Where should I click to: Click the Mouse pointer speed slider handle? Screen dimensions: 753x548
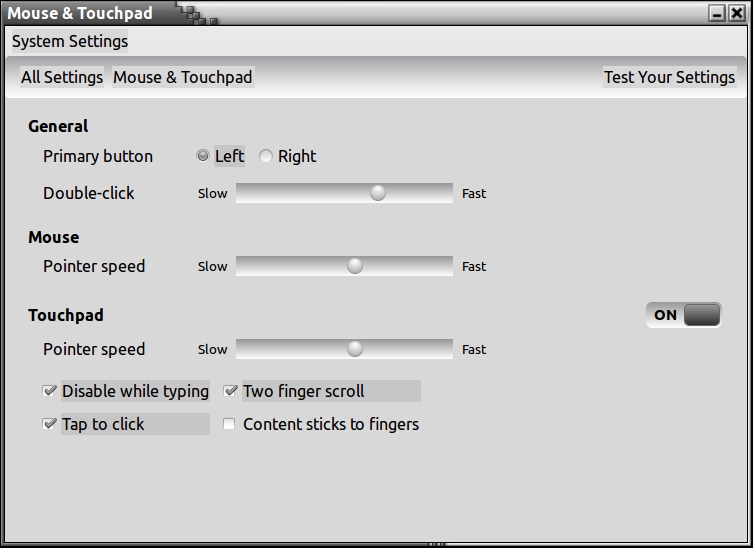(x=355, y=266)
